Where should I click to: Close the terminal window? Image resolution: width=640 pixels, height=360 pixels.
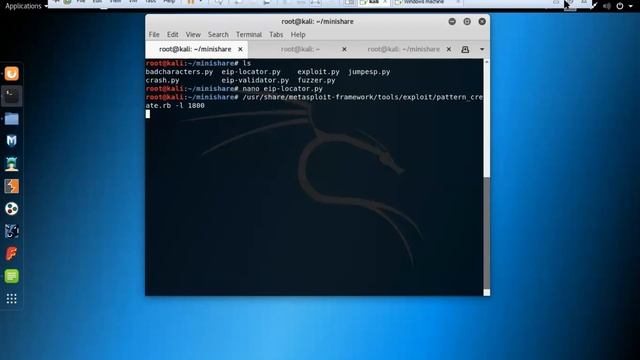click(482, 21)
